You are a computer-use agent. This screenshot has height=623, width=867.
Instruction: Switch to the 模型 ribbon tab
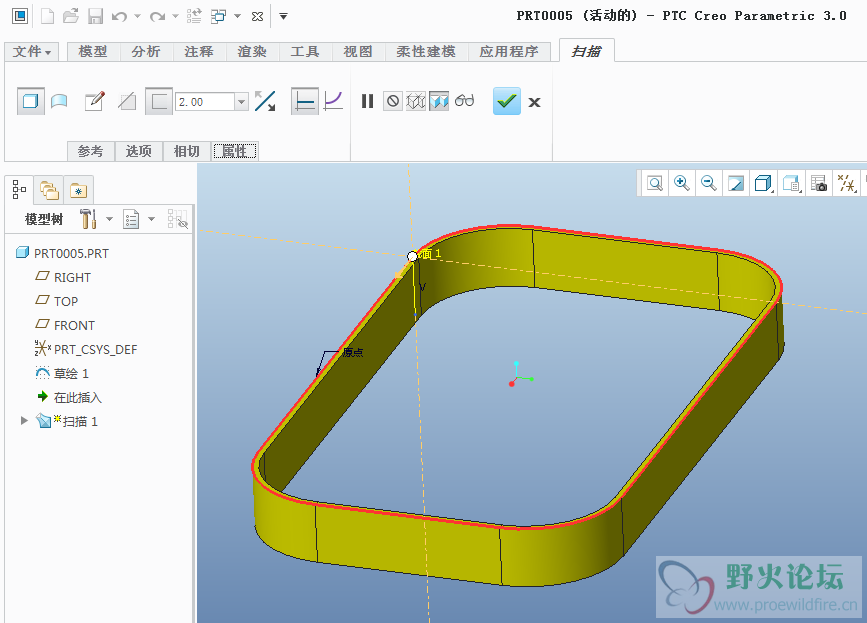click(x=93, y=51)
